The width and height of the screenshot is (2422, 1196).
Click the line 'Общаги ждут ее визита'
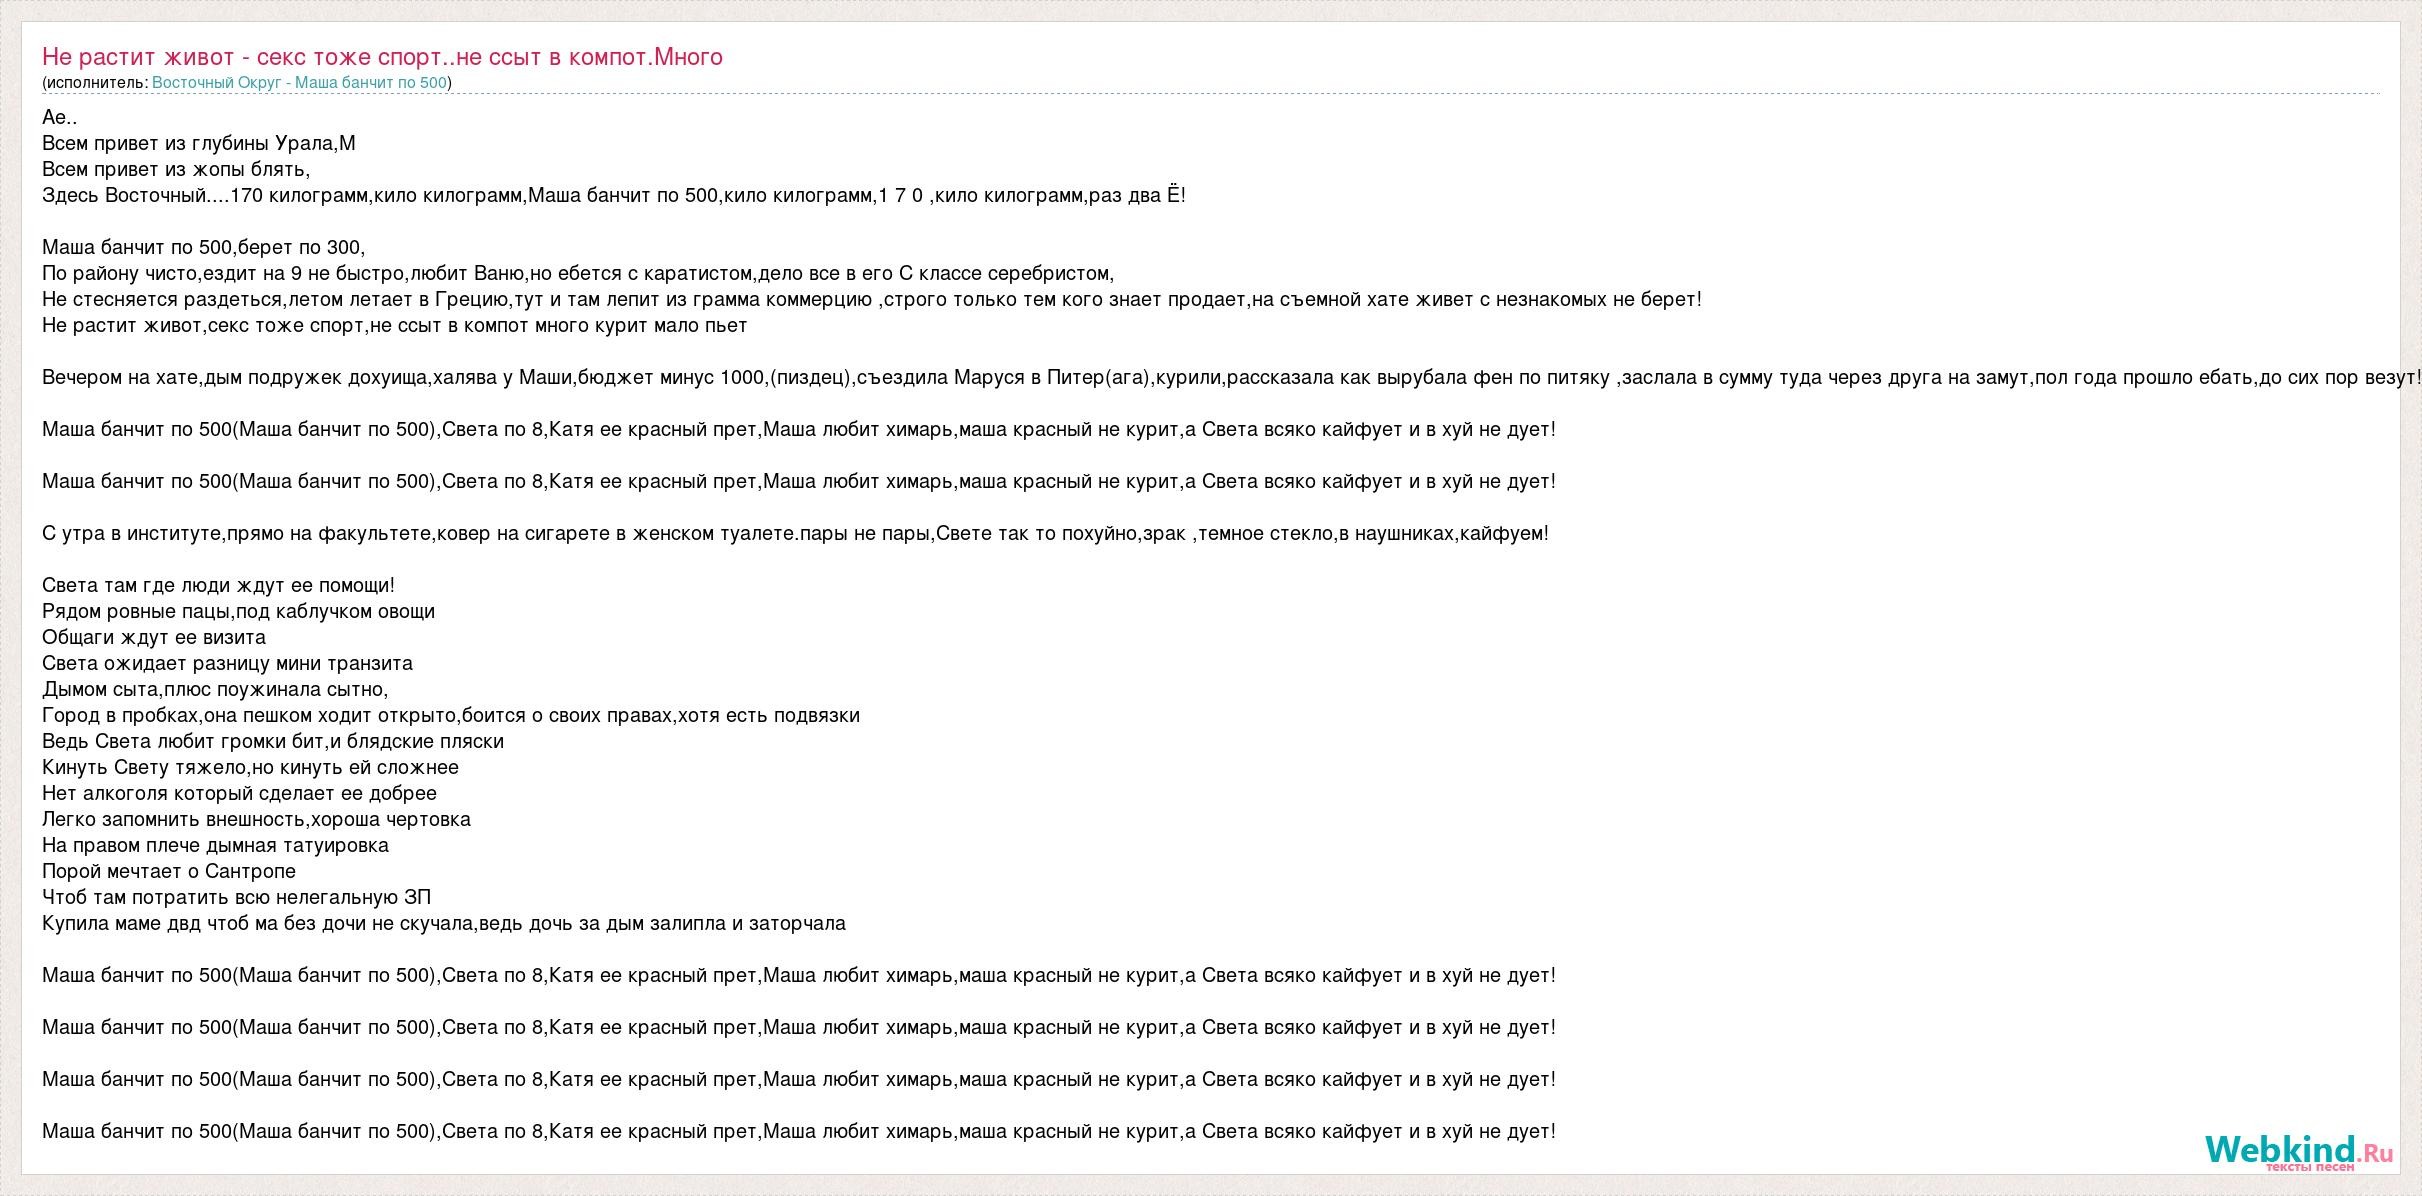pos(154,637)
